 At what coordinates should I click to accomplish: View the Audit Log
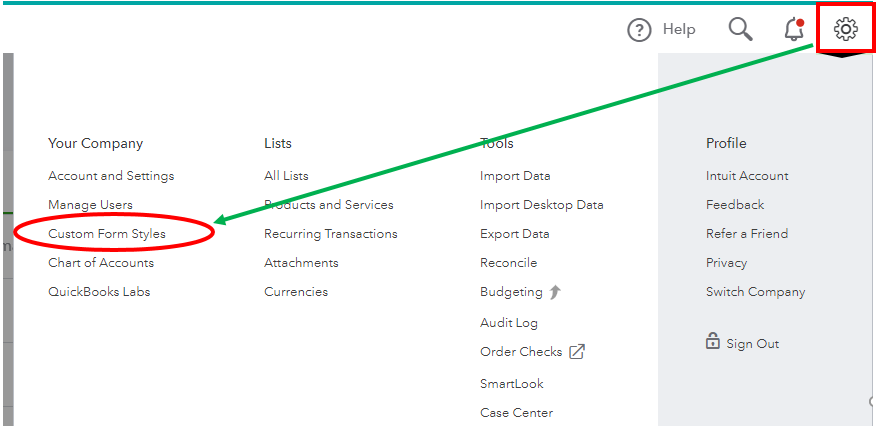[508, 323]
